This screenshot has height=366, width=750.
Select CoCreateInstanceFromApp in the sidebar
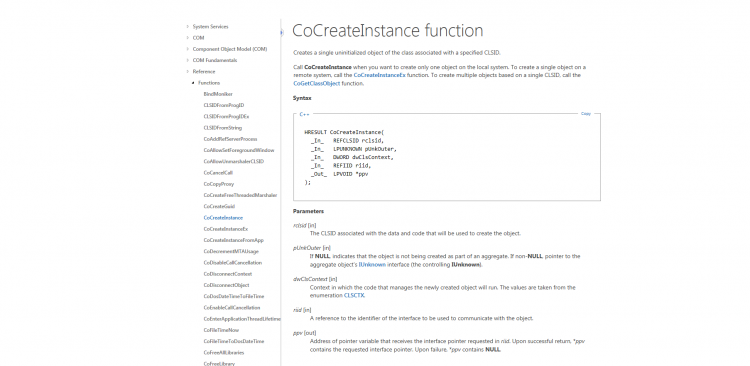(x=233, y=240)
